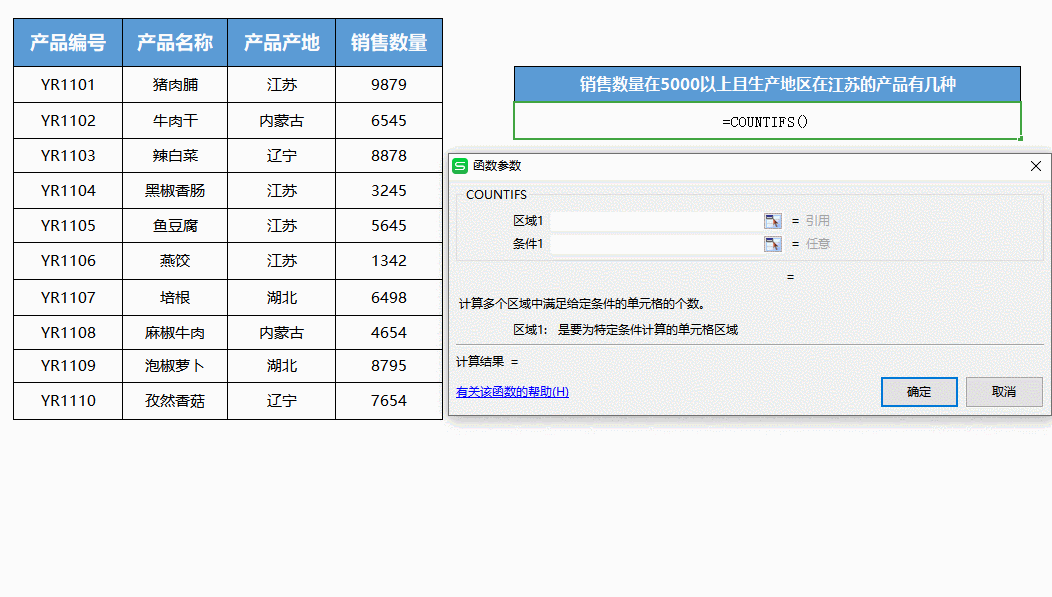Image resolution: width=1052 pixels, height=597 pixels.
Task: Select cell YR1102
Action: point(68,121)
